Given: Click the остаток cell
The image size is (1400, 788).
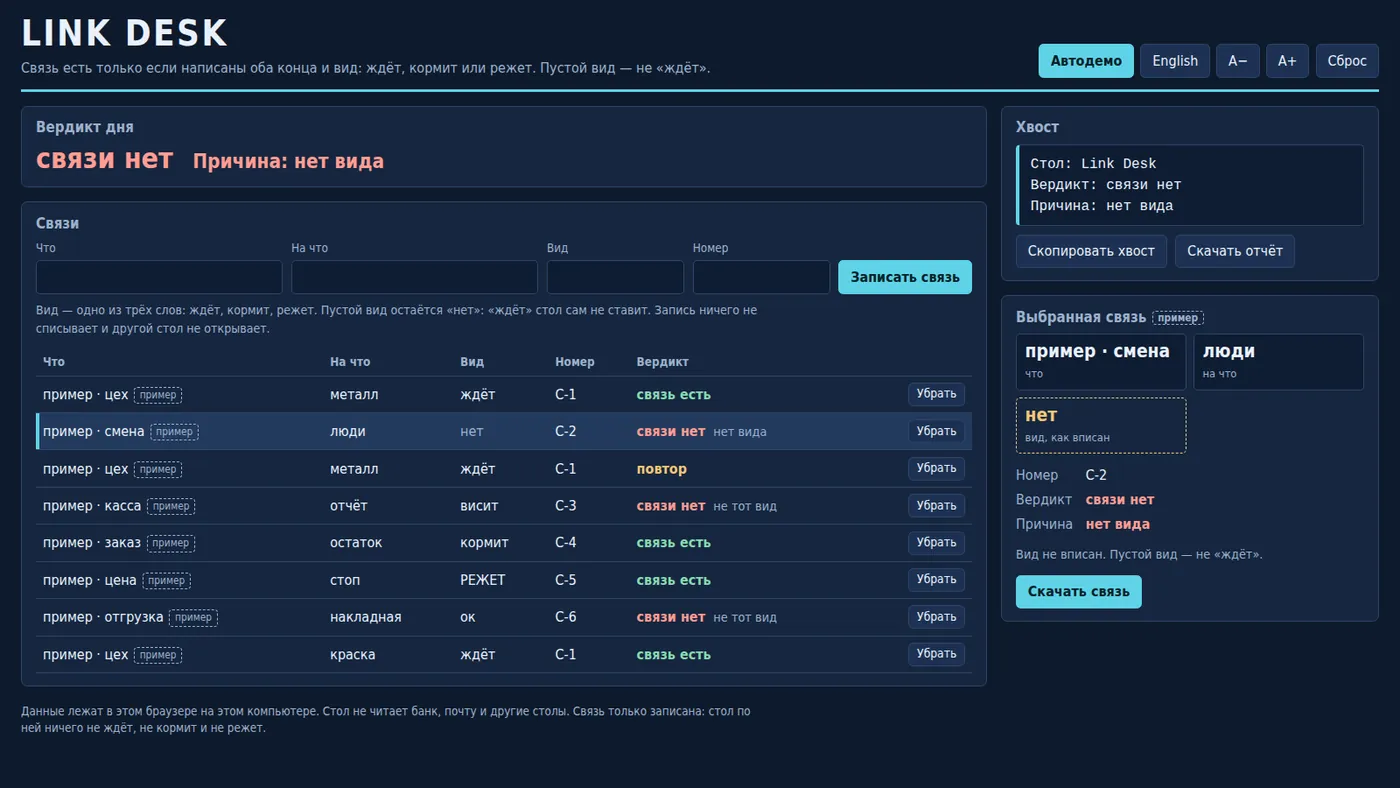Looking at the screenshot, I should click(356, 543).
